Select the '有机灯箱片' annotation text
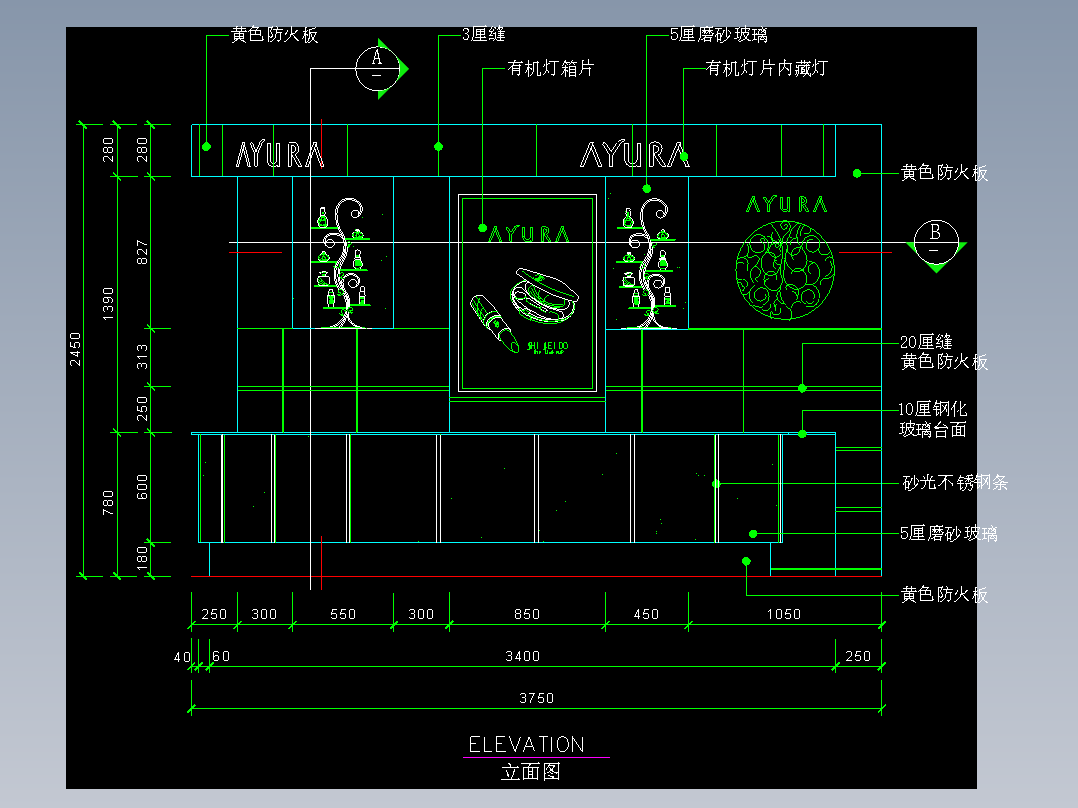 [x=551, y=68]
